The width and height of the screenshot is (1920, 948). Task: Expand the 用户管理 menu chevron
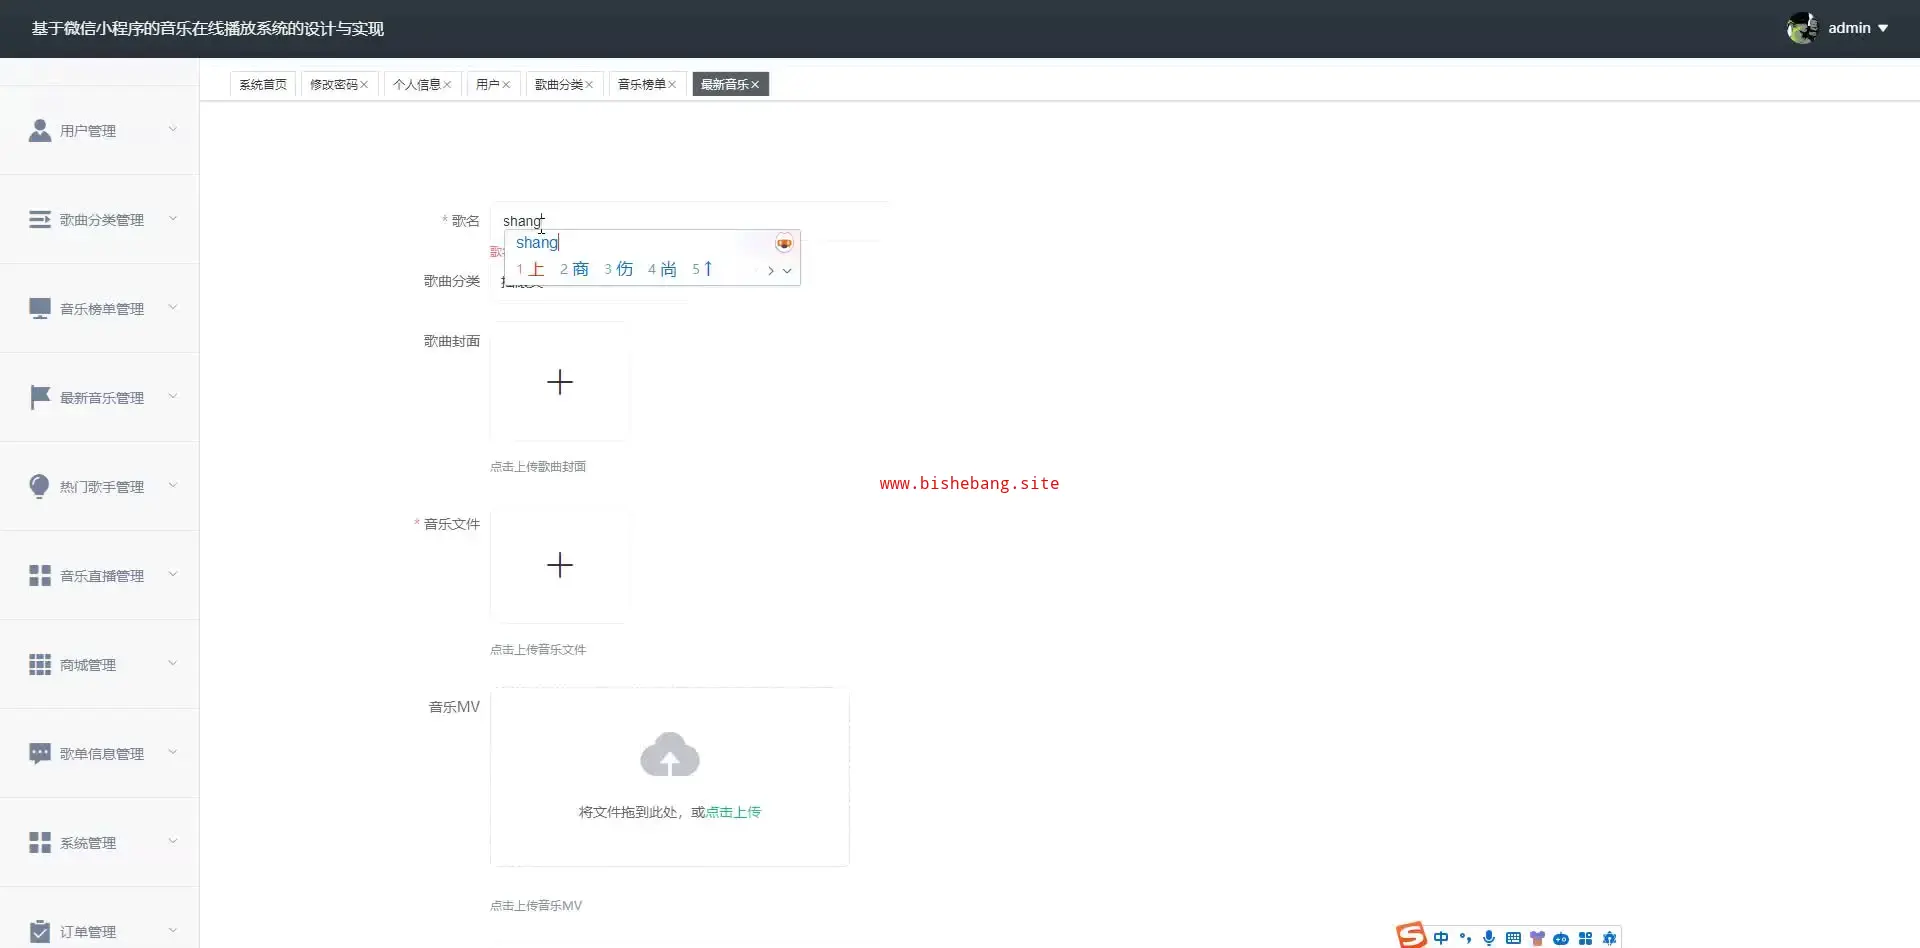172,129
